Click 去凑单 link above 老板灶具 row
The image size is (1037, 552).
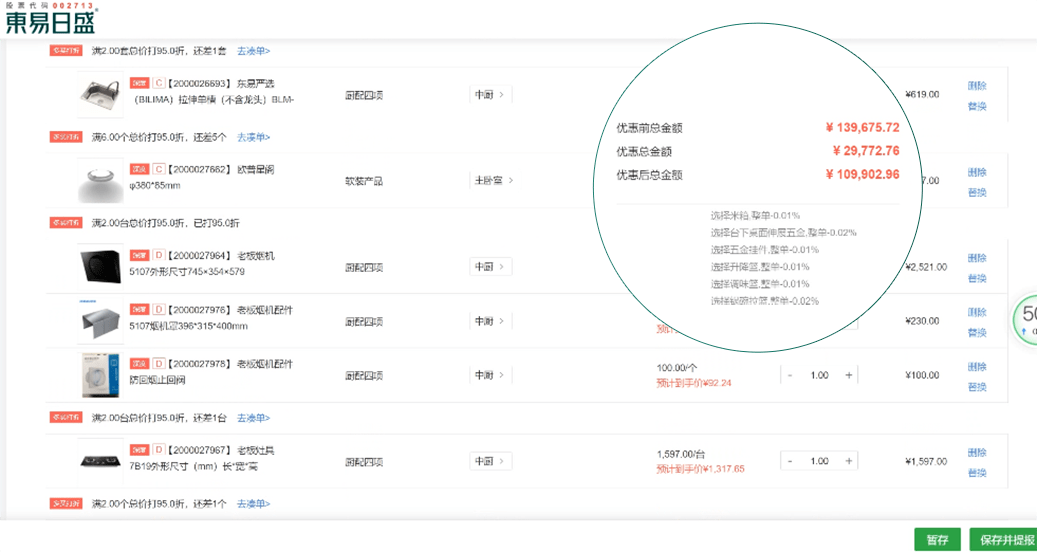pyautogui.click(x=253, y=418)
